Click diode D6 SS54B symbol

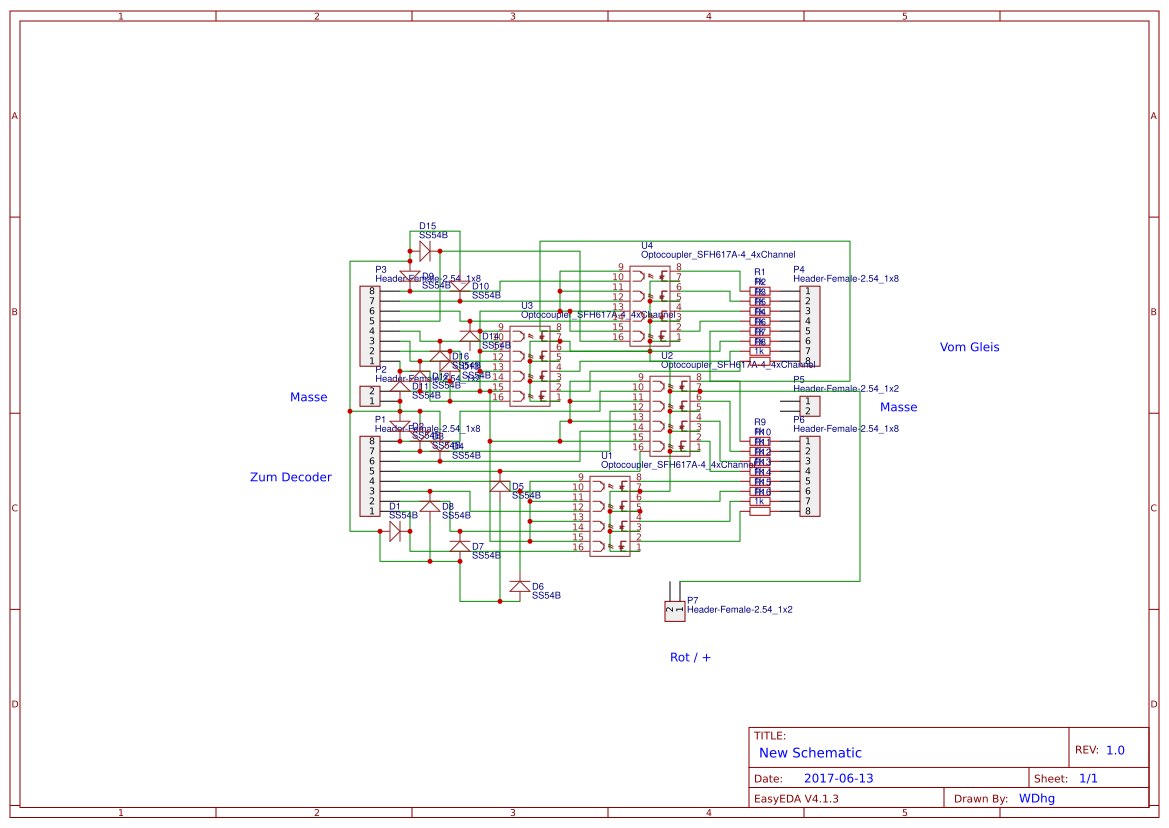click(x=519, y=585)
